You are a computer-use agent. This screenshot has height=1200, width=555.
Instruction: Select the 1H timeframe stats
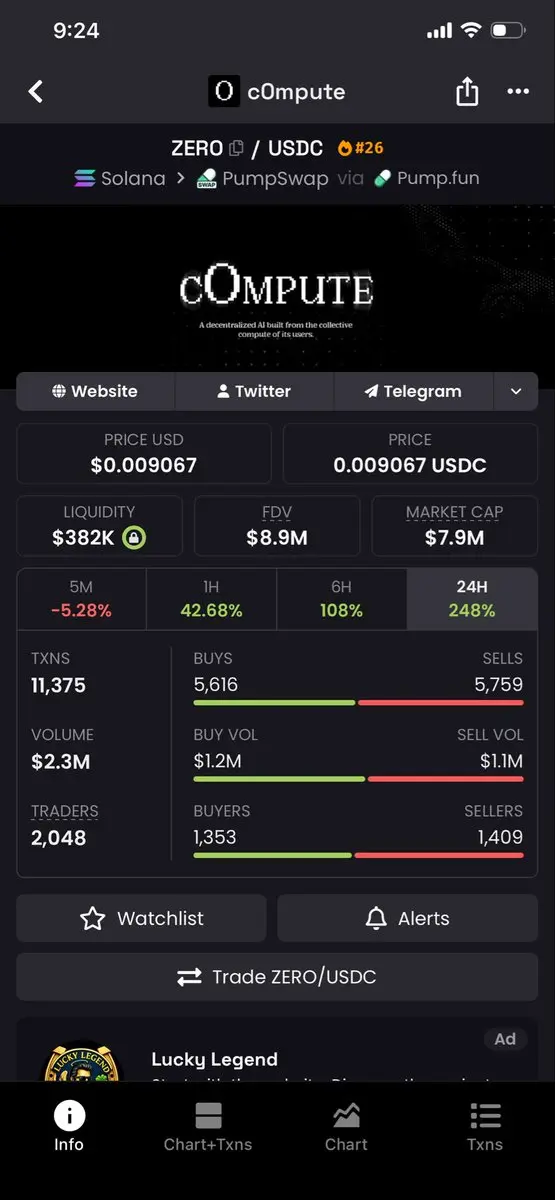[211, 599]
